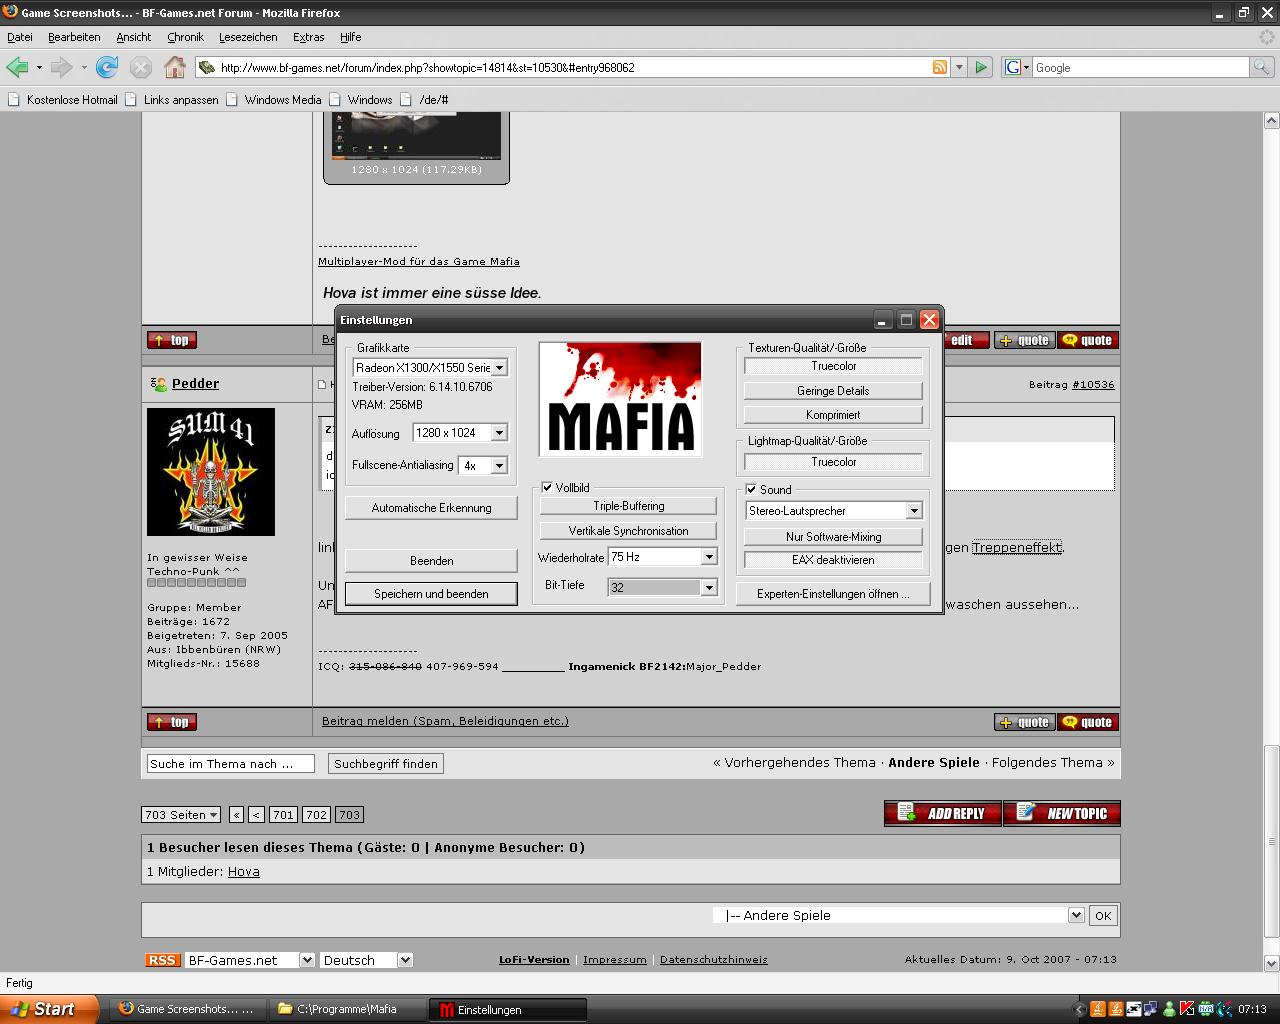Open the 703 Seiten page dropdown

(x=181, y=814)
